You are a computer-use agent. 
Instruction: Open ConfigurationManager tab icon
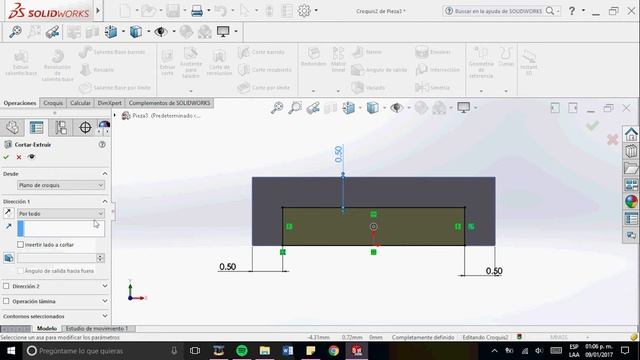[61, 128]
